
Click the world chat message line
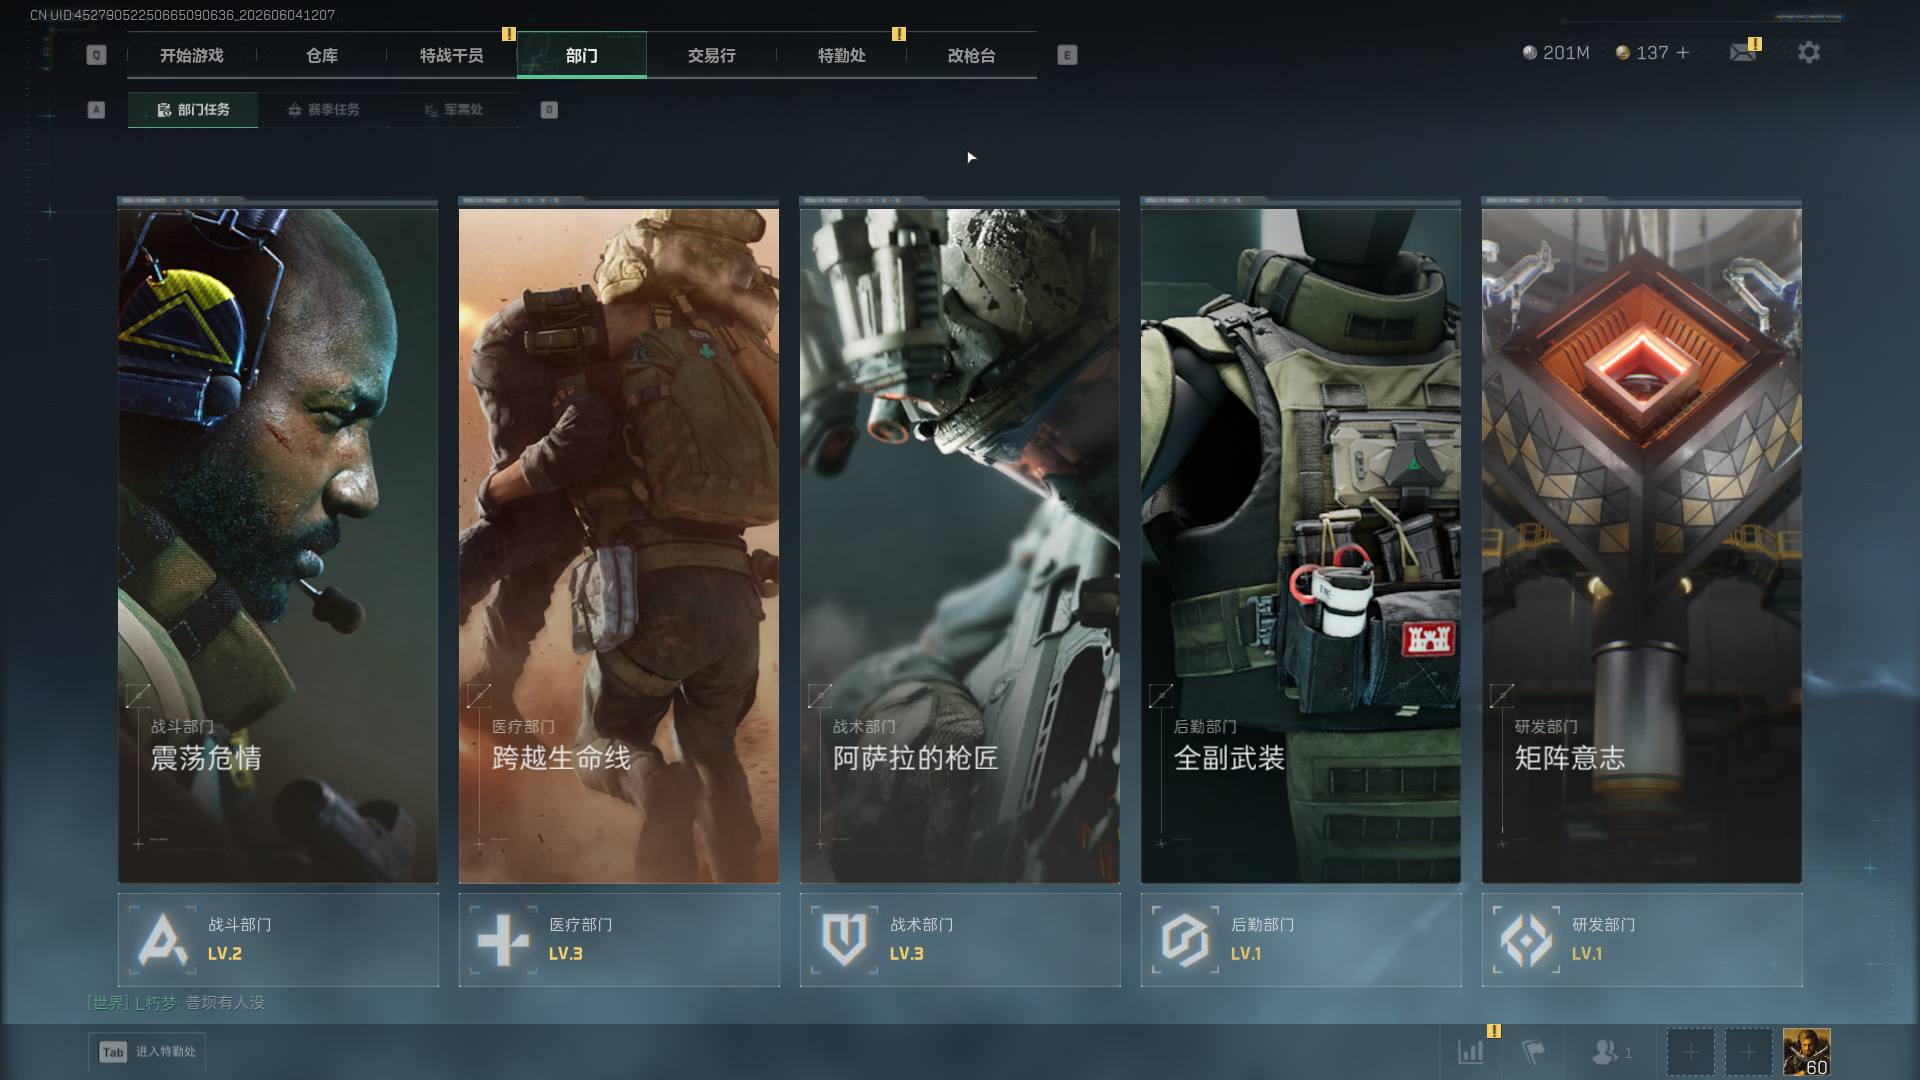176,1002
